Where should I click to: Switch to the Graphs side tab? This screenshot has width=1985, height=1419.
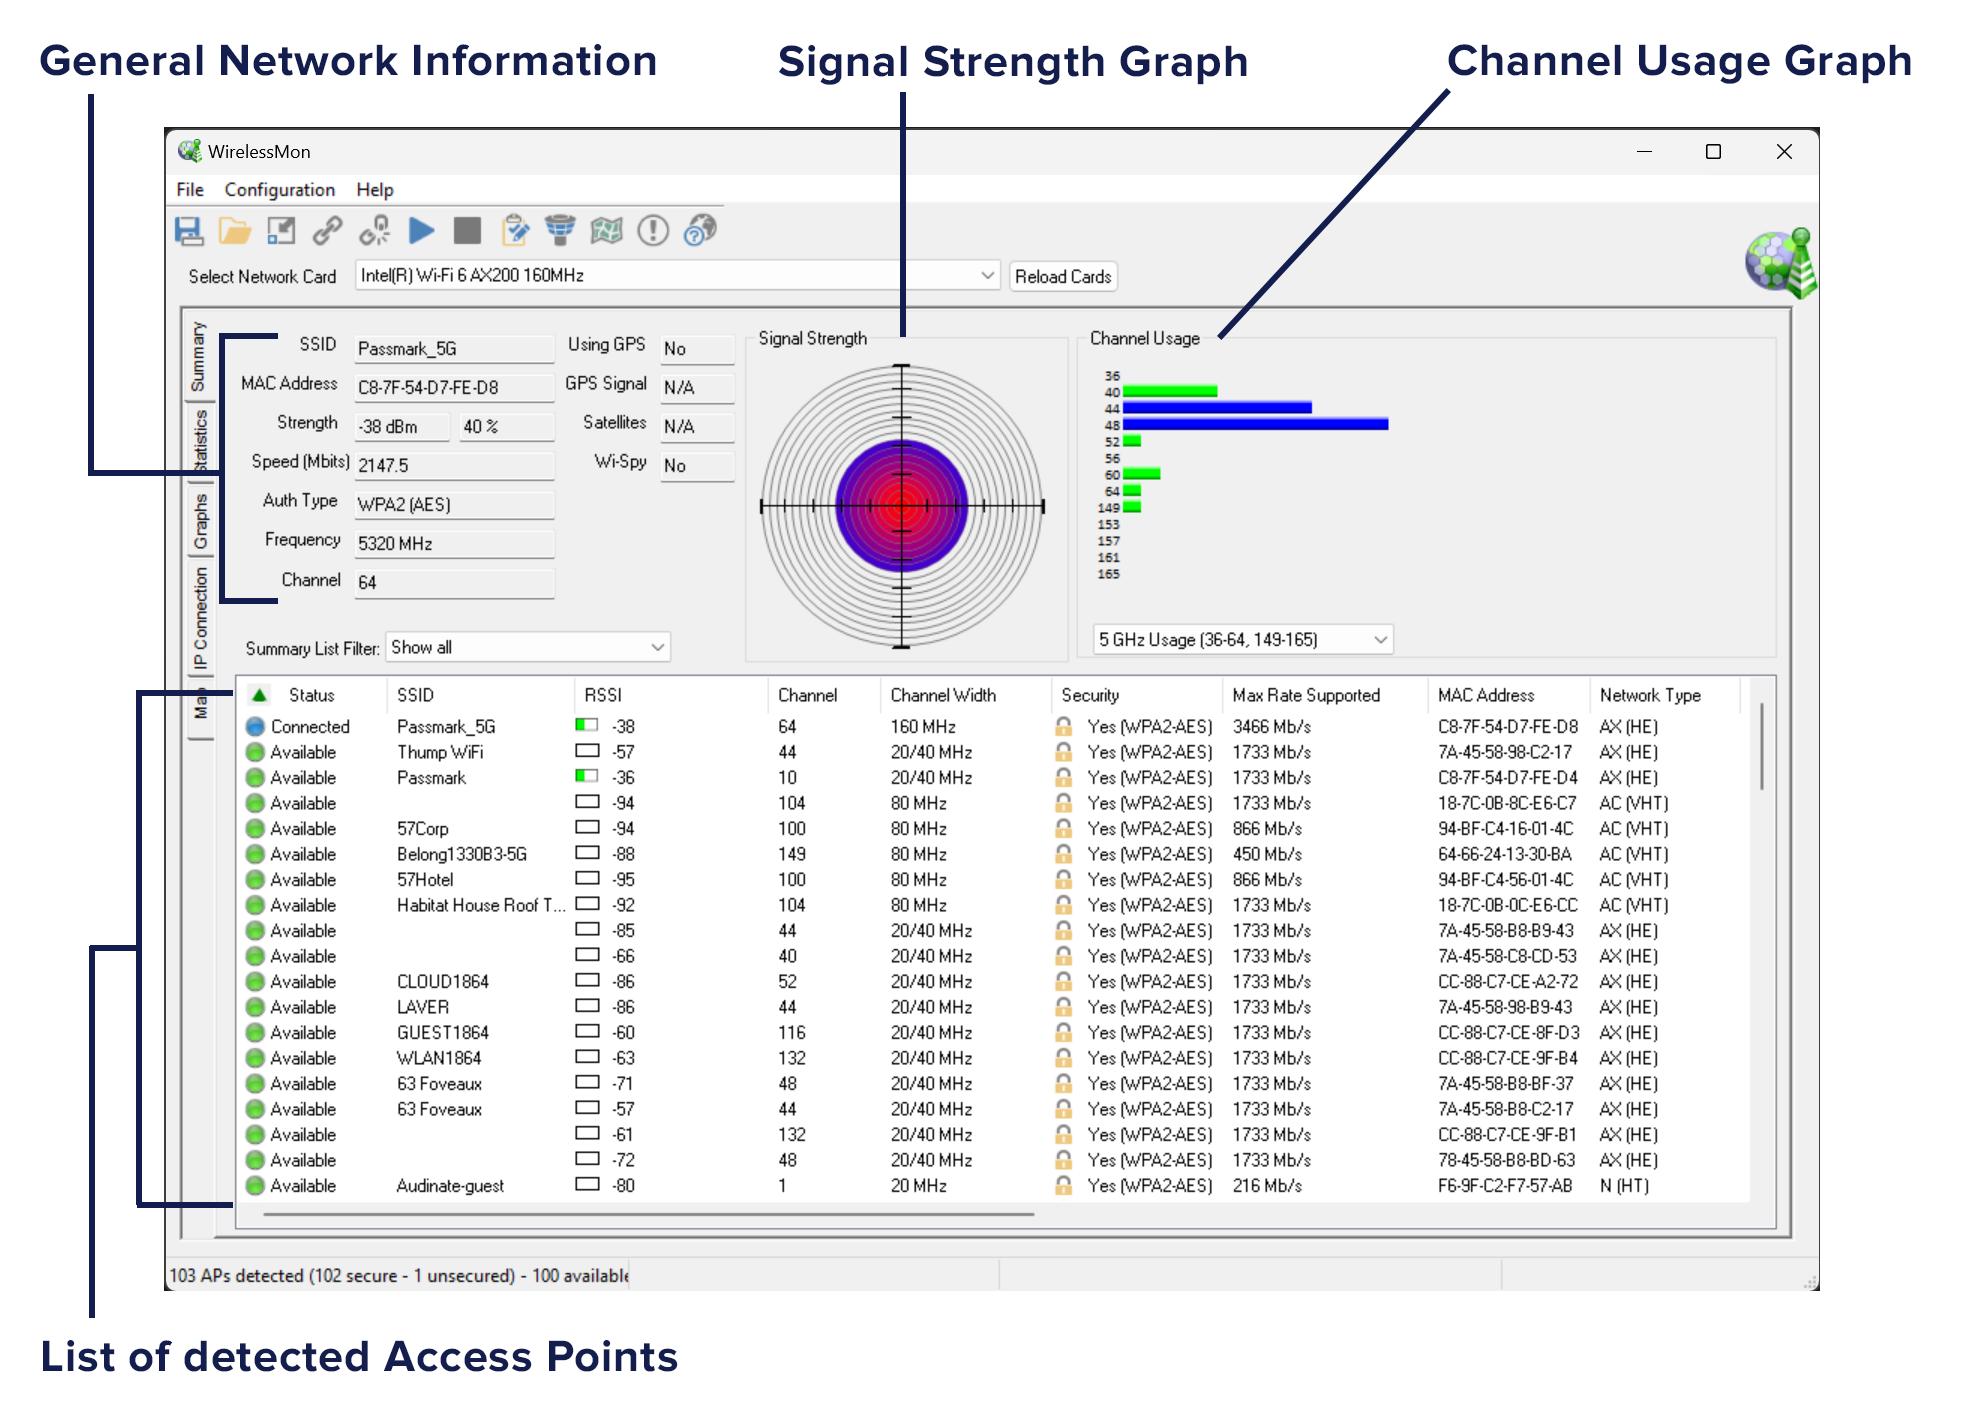(x=200, y=521)
